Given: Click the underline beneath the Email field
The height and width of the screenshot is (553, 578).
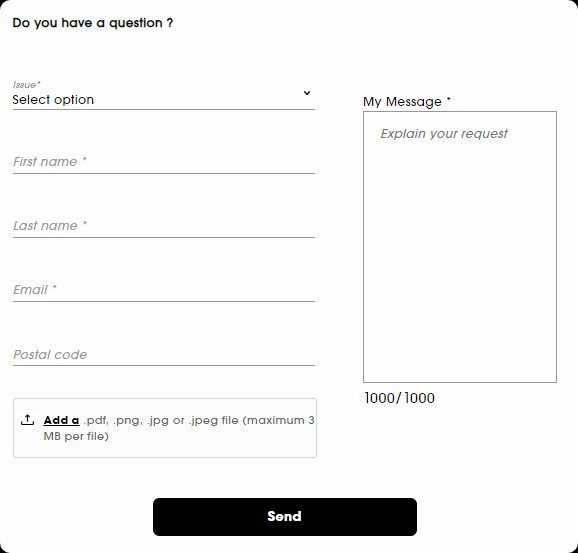Looking at the screenshot, I should tap(164, 301).
